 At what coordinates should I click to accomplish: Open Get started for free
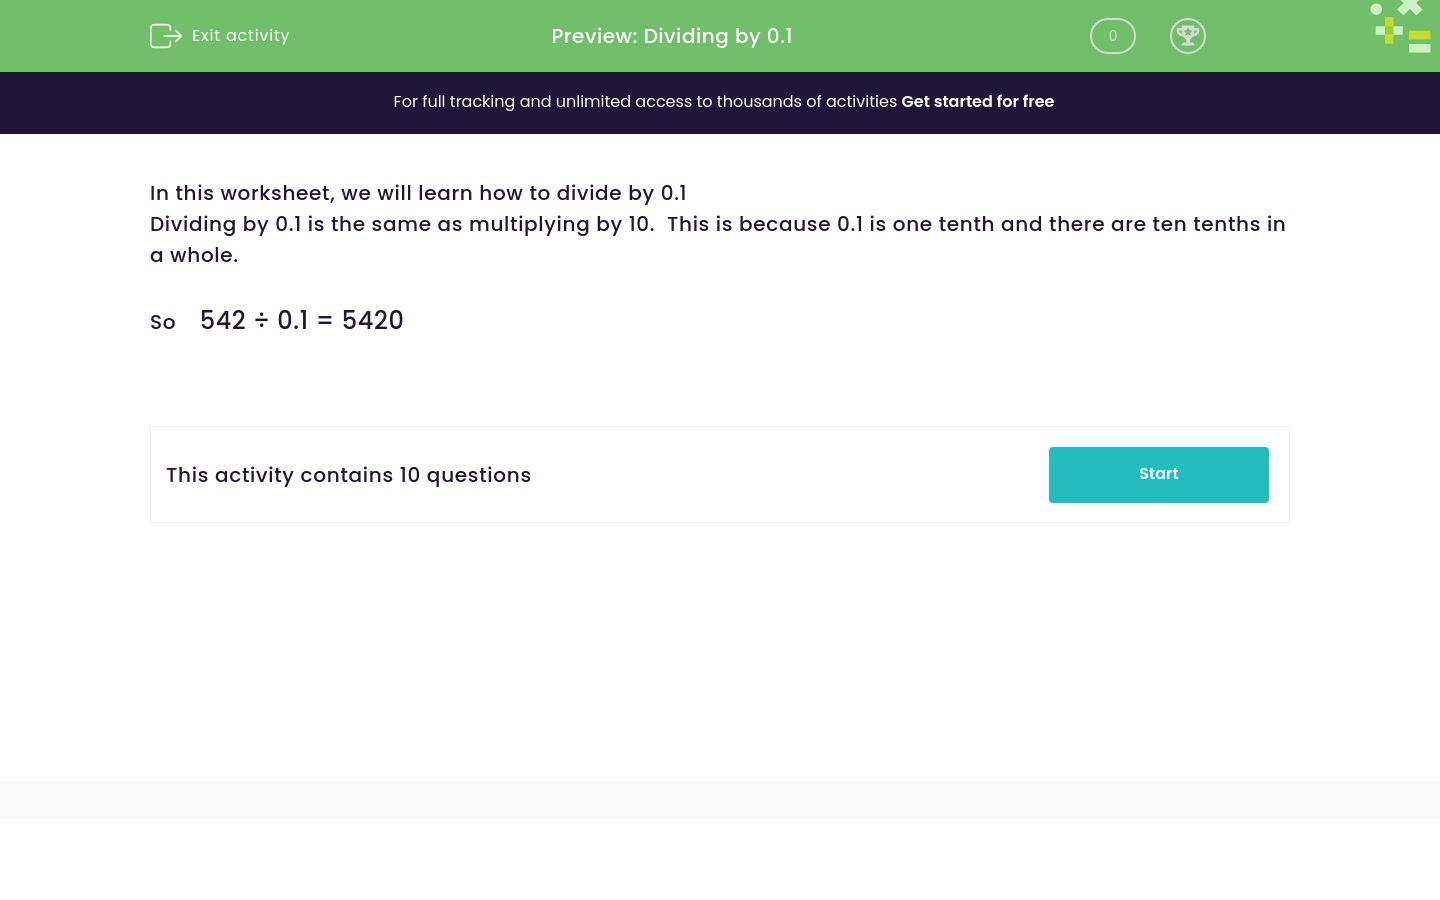[978, 101]
